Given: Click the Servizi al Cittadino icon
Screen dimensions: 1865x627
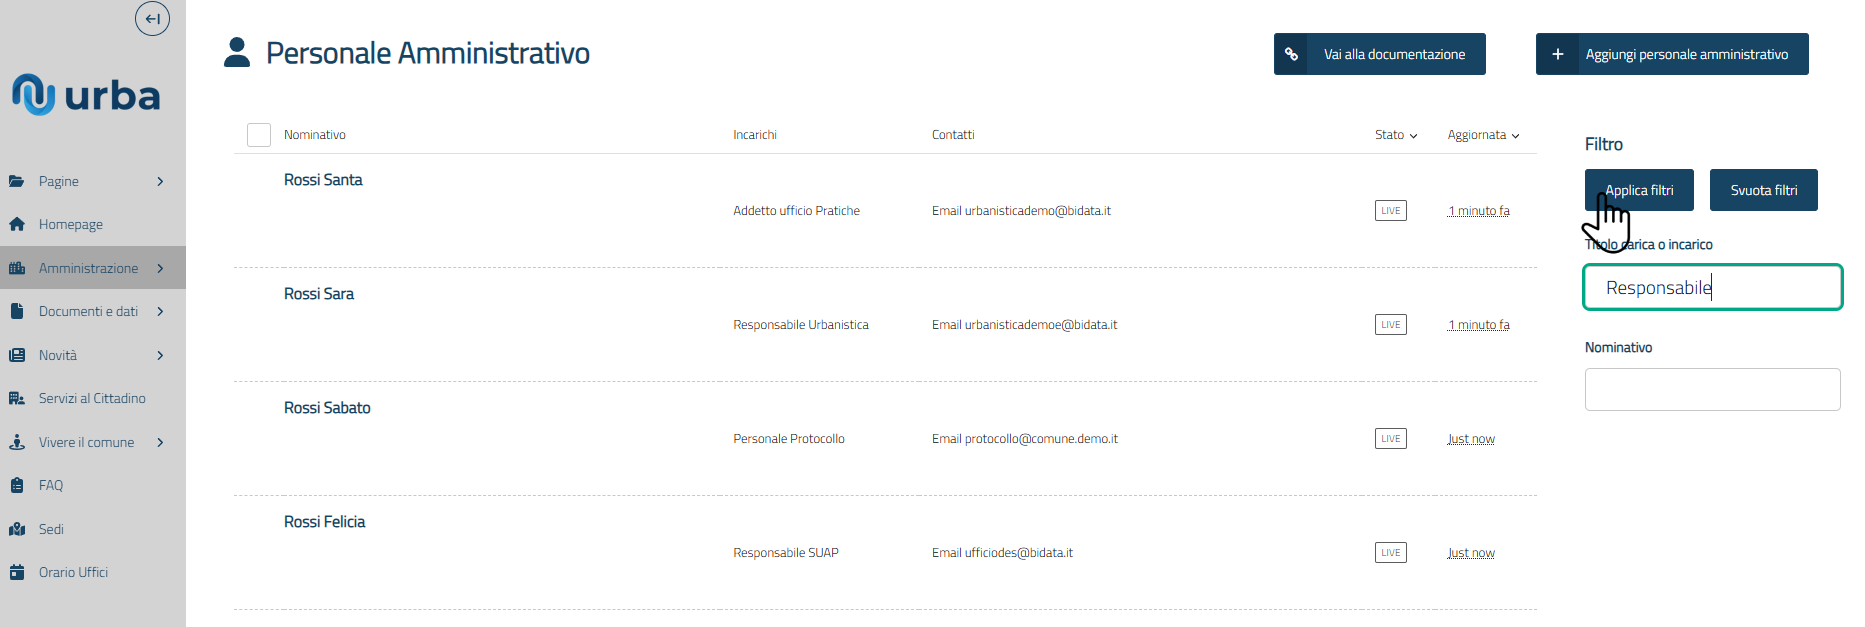Looking at the screenshot, I should 17,398.
